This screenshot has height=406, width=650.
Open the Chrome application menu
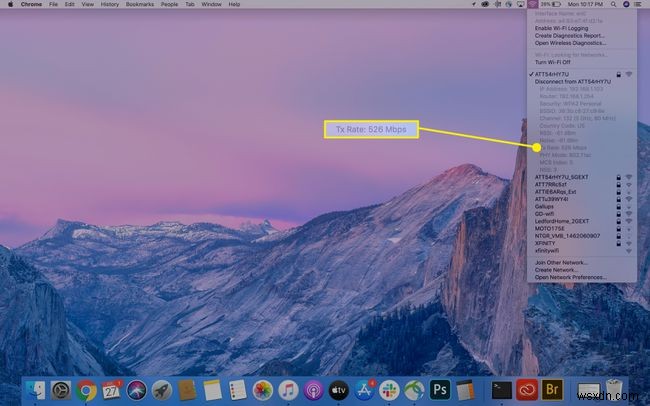point(31,4)
